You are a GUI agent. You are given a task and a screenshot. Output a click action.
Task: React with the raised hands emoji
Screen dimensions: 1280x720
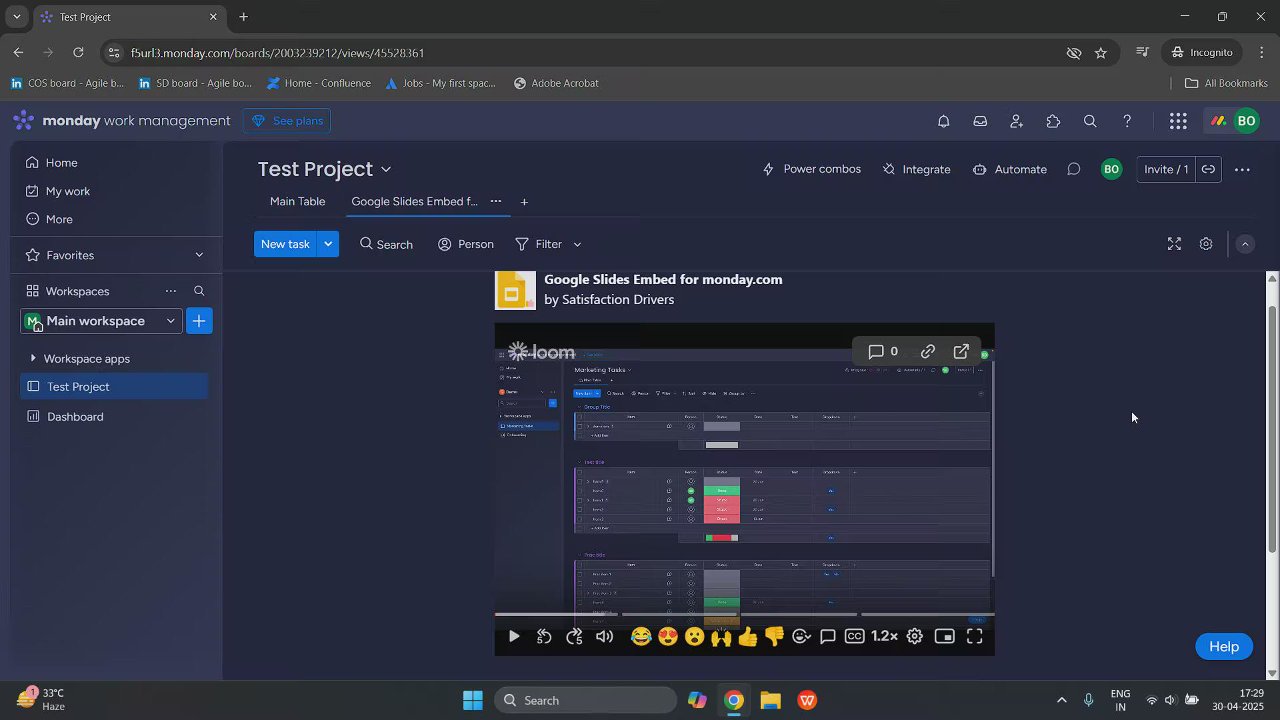721,636
